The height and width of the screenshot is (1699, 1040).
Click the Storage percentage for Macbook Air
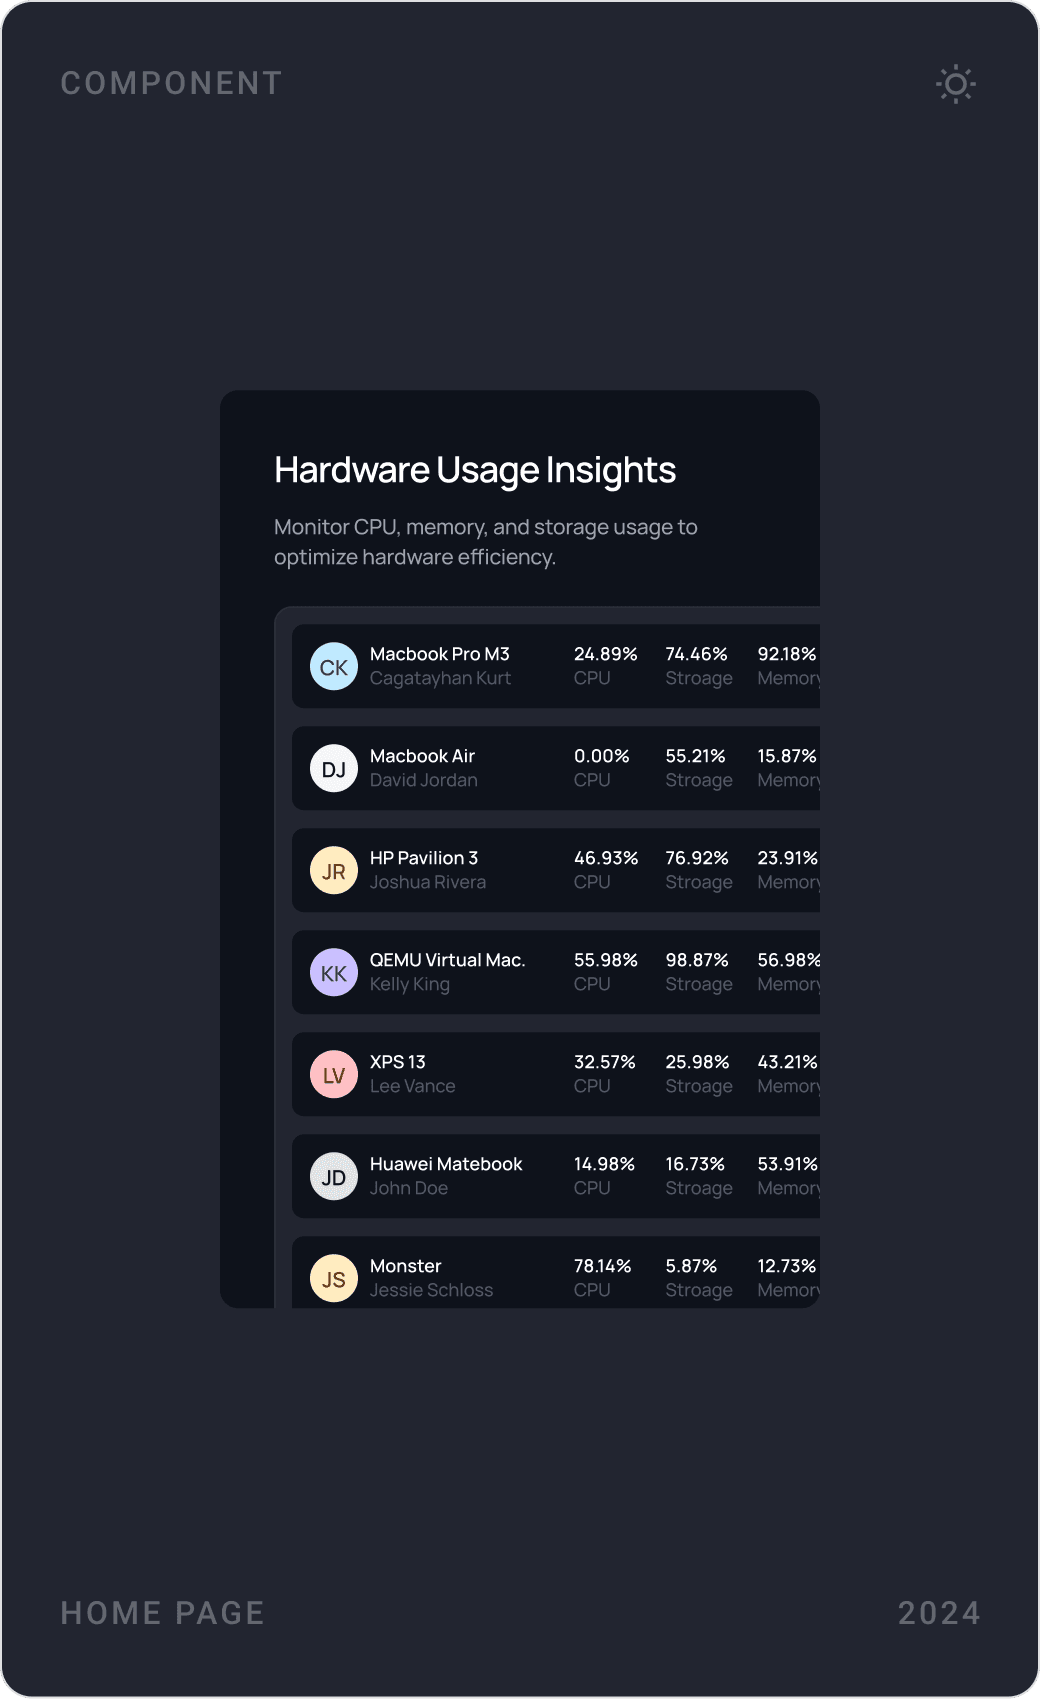tap(696, 757)
